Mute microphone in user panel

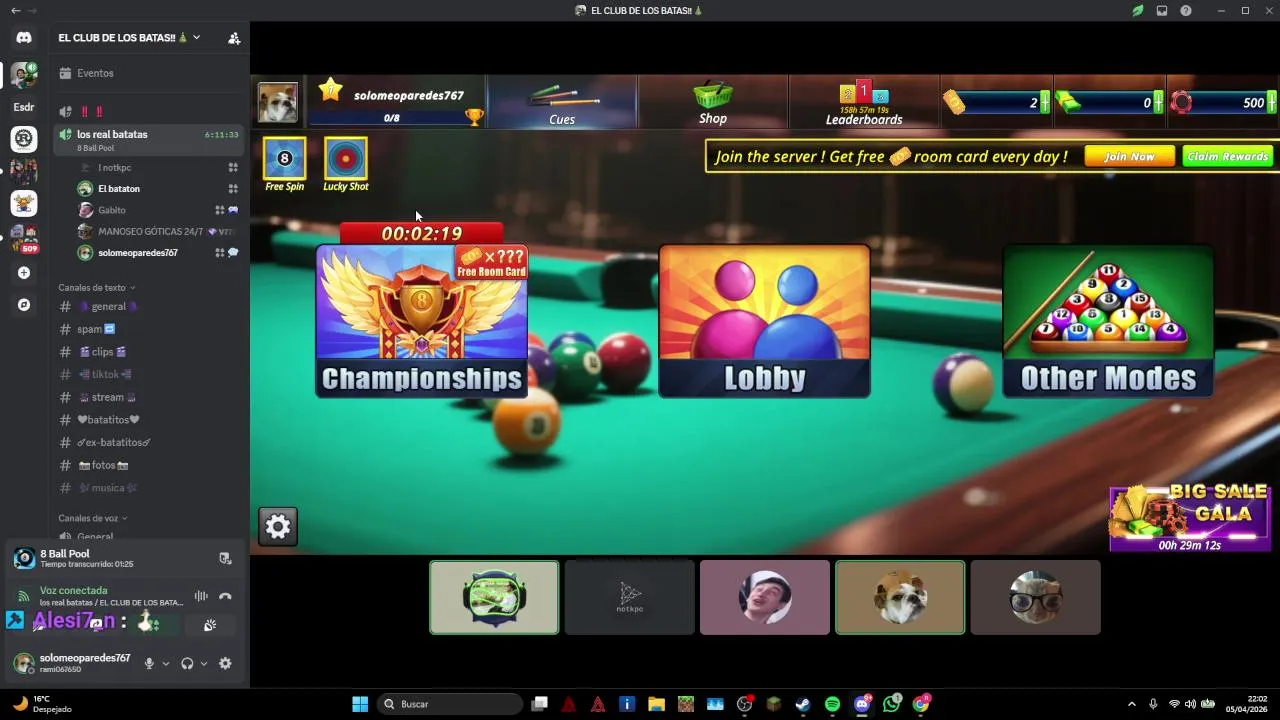point(149,663)
